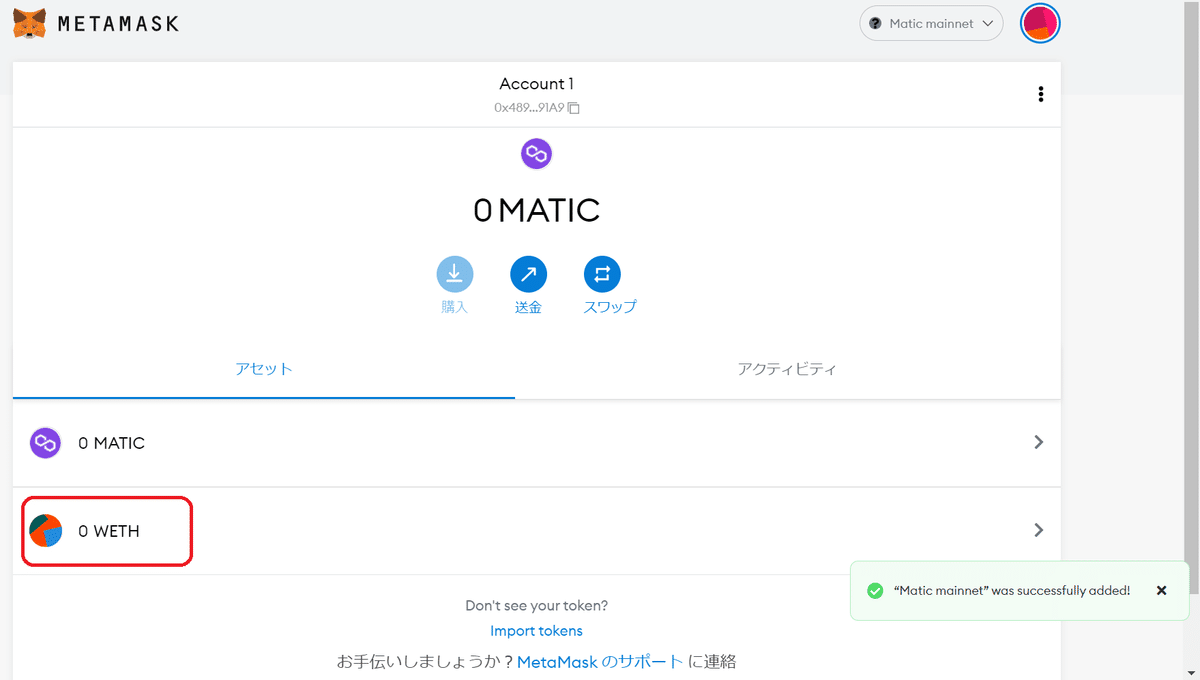Click the Import tokens link
The image size is (1200, 680).
(x=536, y=631)
